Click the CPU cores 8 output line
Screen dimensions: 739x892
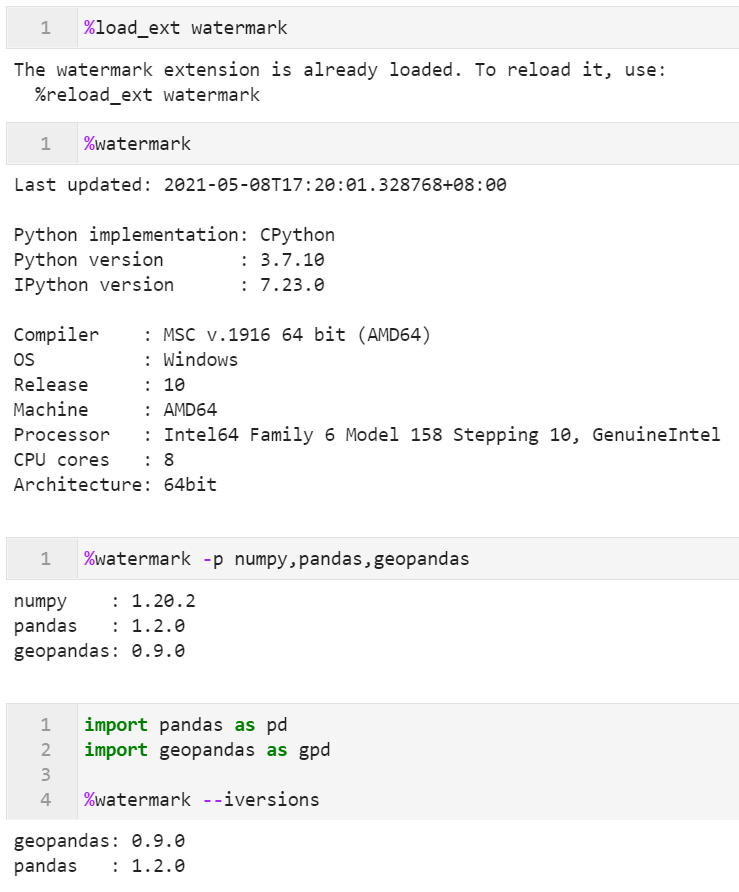click(94, 460)
